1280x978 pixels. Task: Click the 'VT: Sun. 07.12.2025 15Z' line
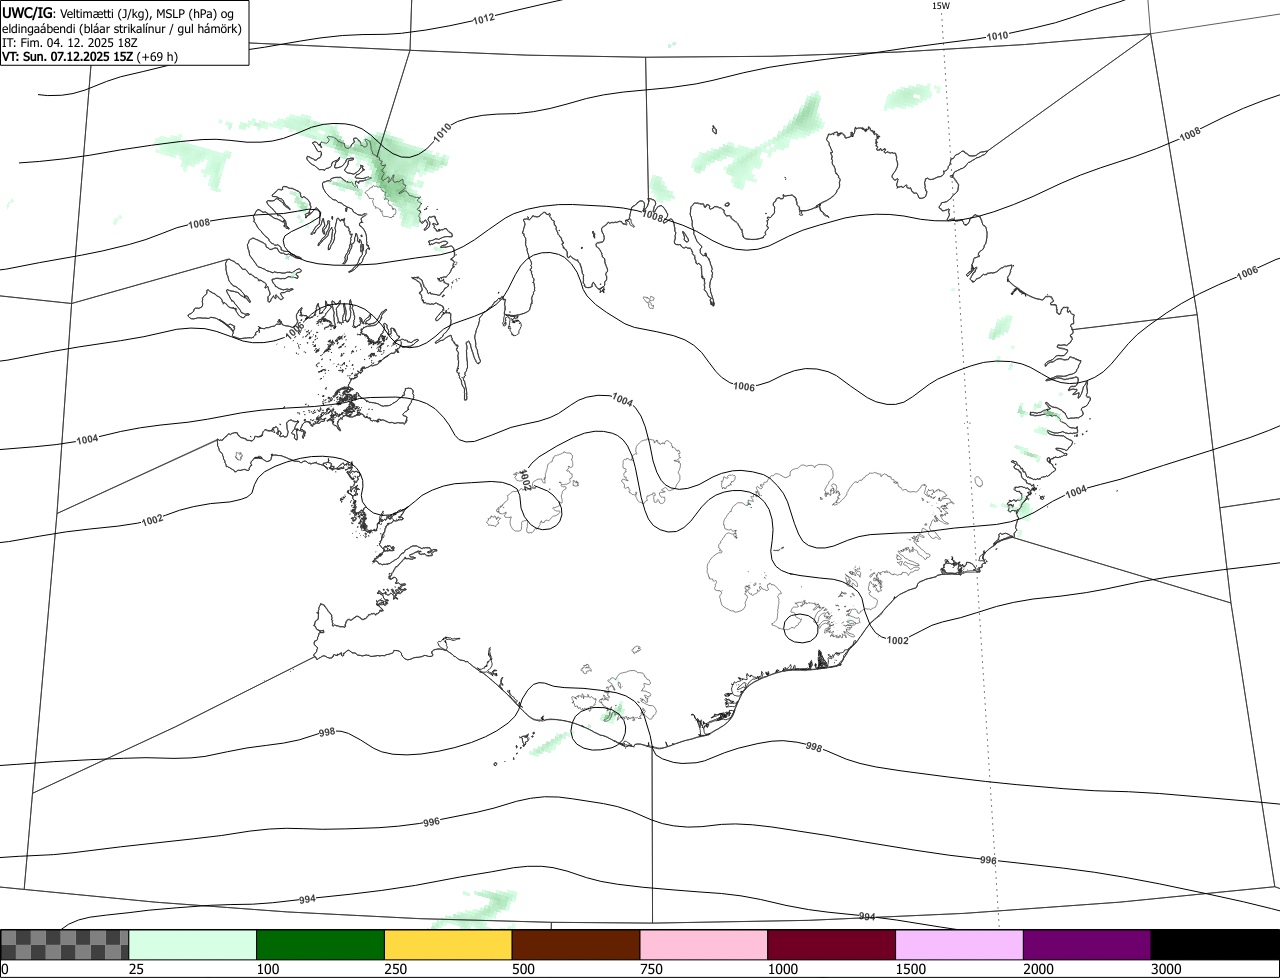coord(67,56)
